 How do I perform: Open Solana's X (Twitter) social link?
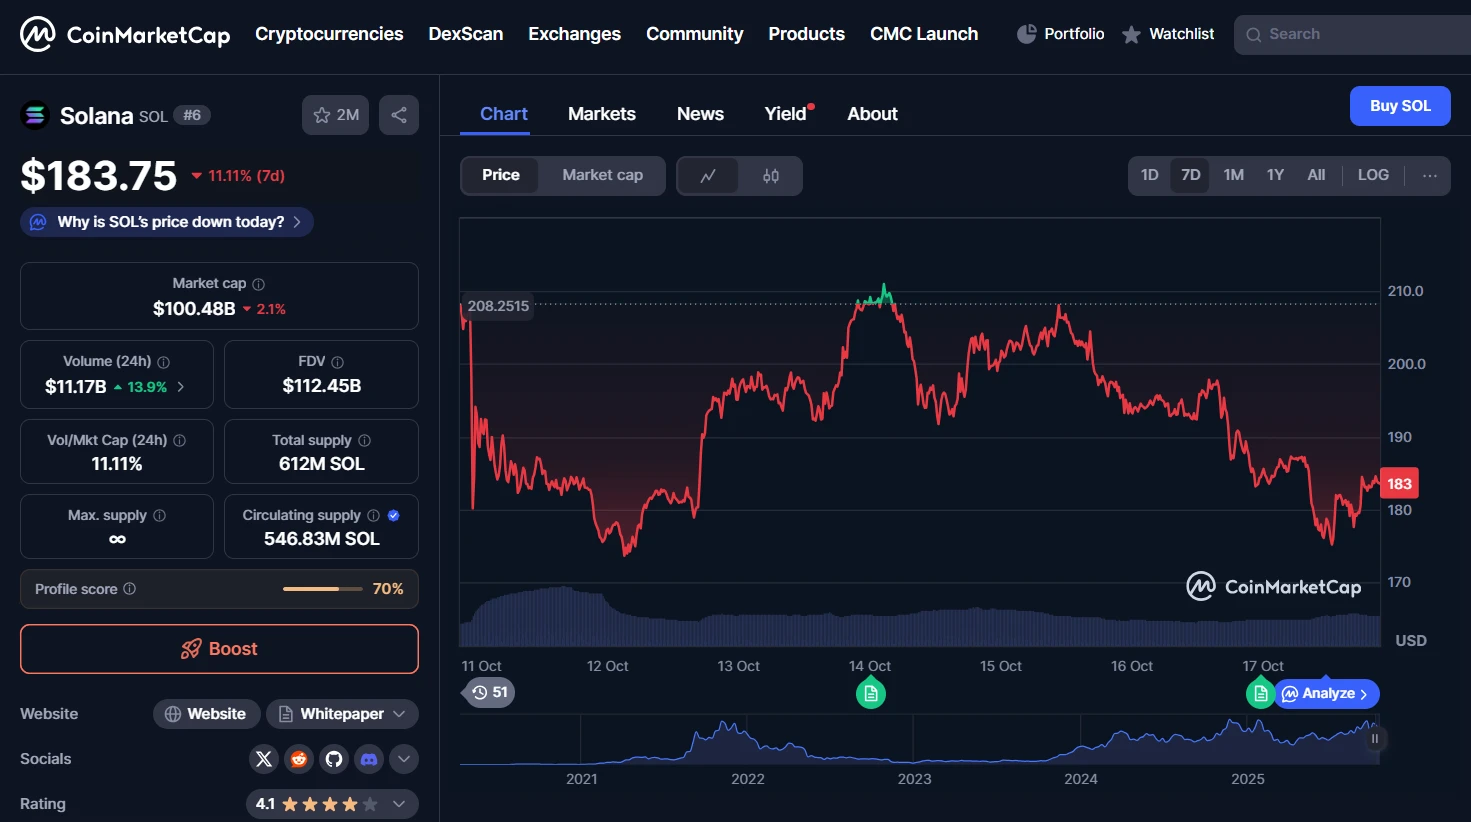click(x=264, y=759)
